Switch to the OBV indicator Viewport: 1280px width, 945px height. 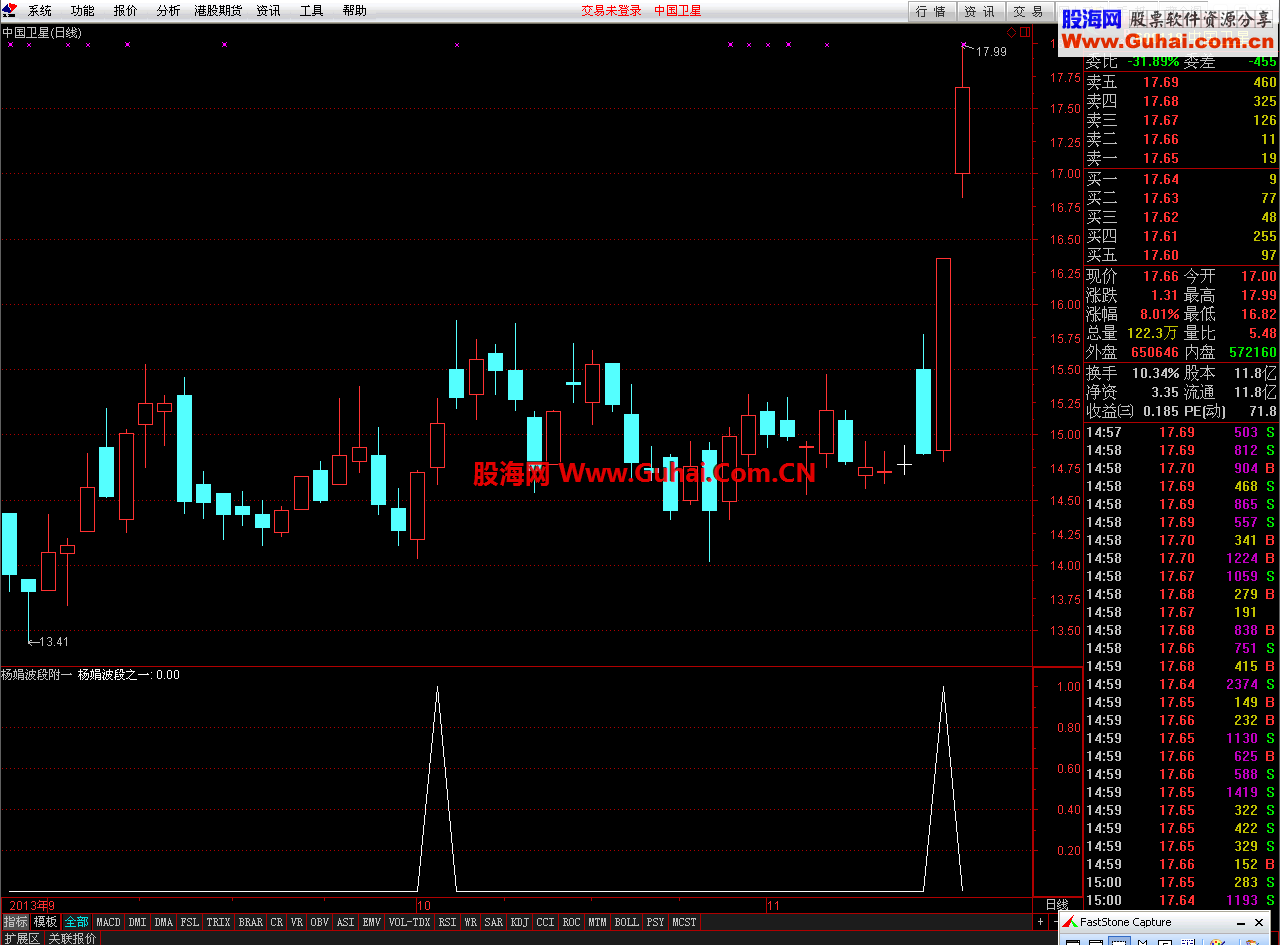(320, 922)
